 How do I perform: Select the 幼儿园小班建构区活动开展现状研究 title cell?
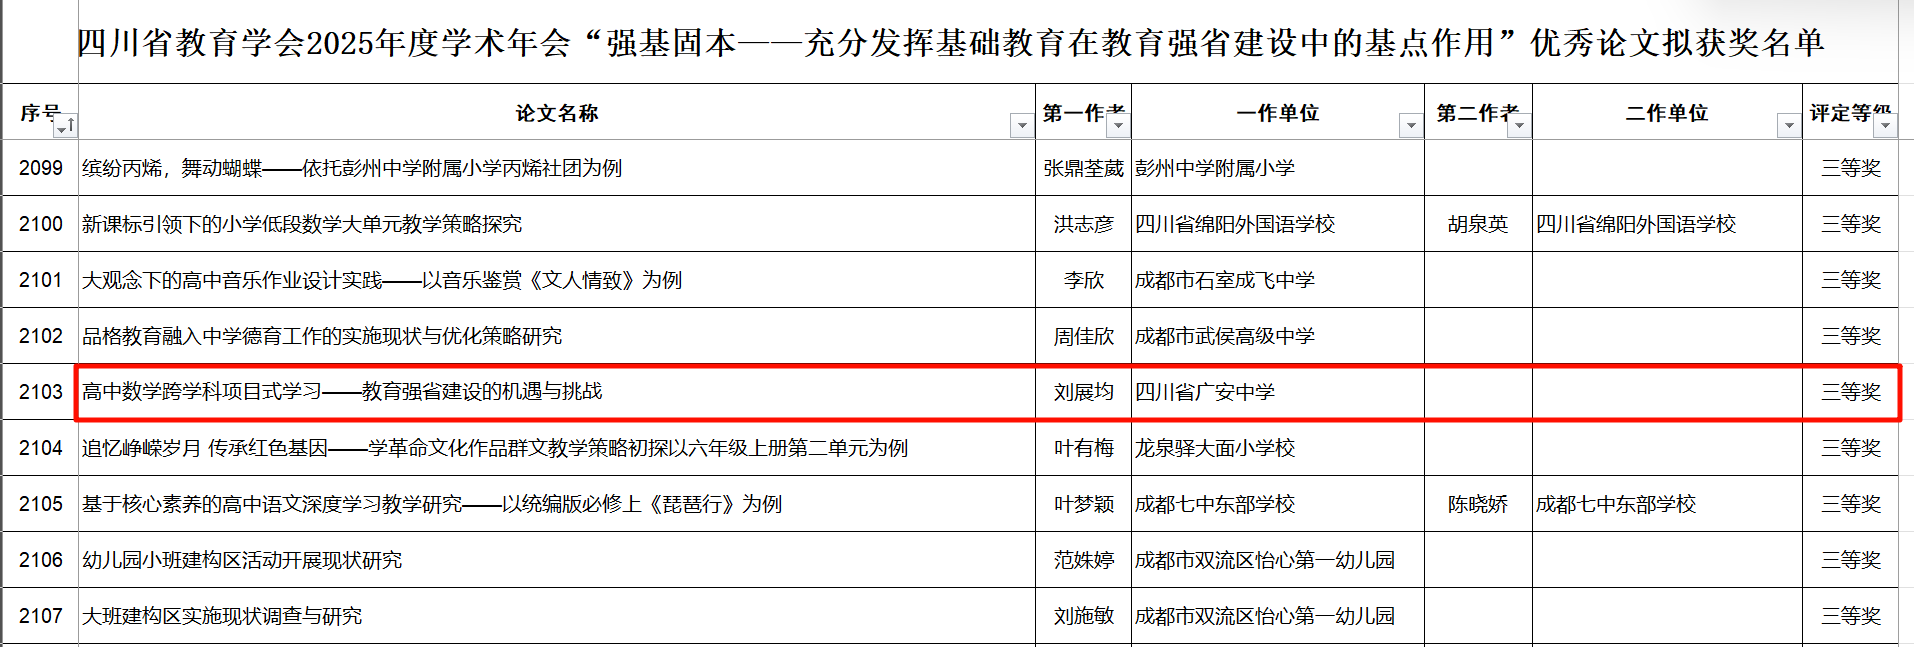coord(242,560)
